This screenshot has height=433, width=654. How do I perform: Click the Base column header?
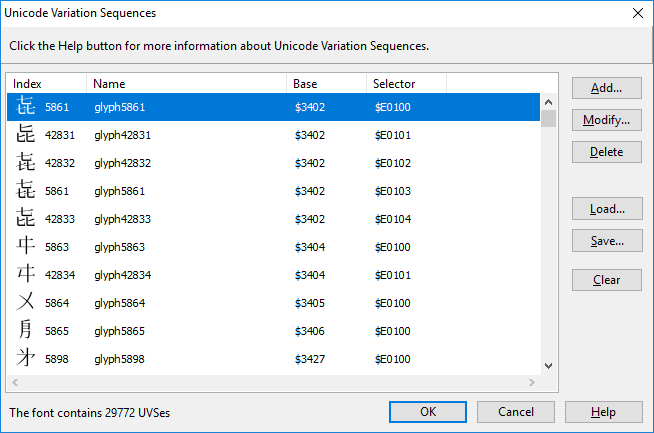(327, 84)
